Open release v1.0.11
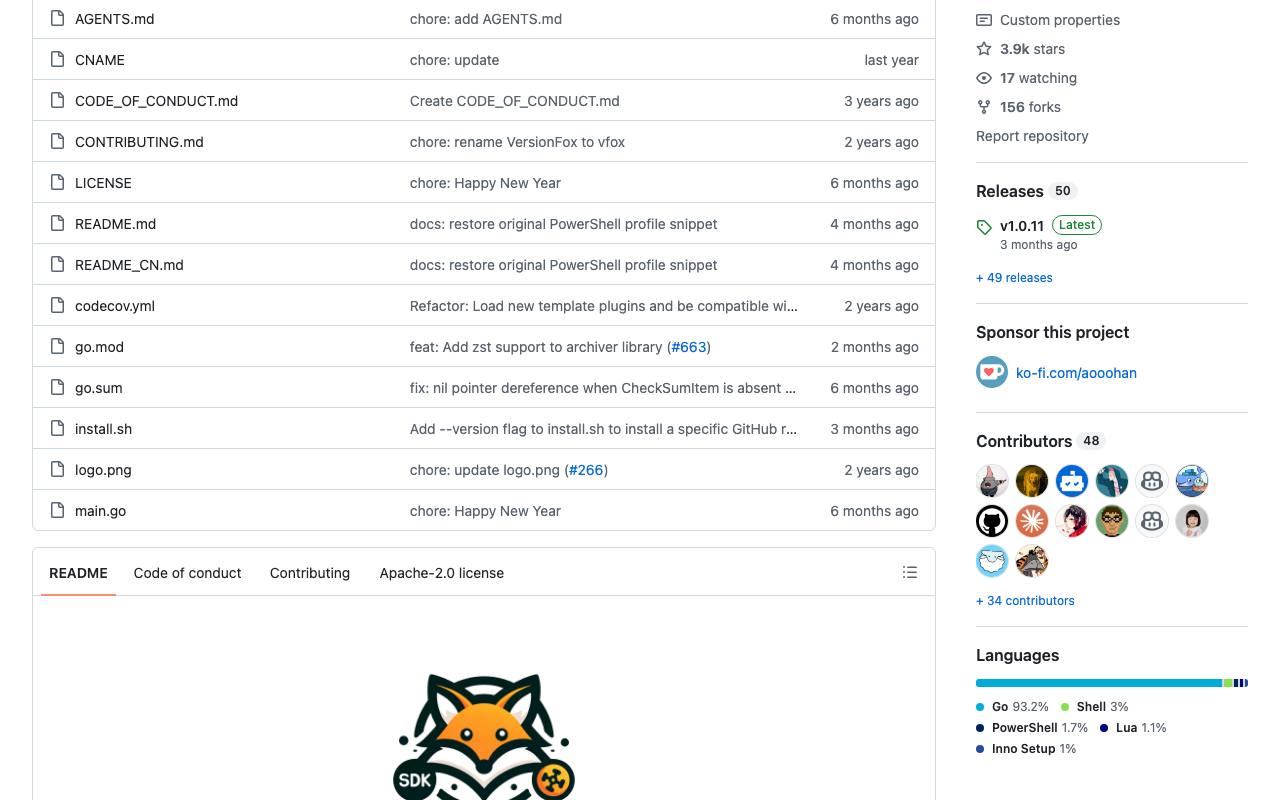The height and width of the screenshot is (800, 1280). [x=1022, y=226]
